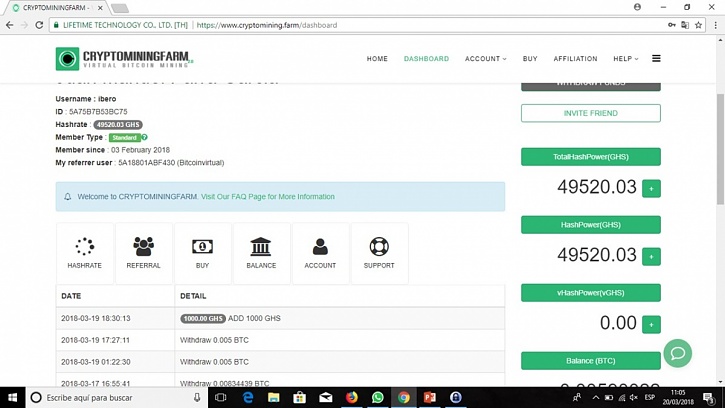
Task: Open the Balance tile
Action: point(261,252)
